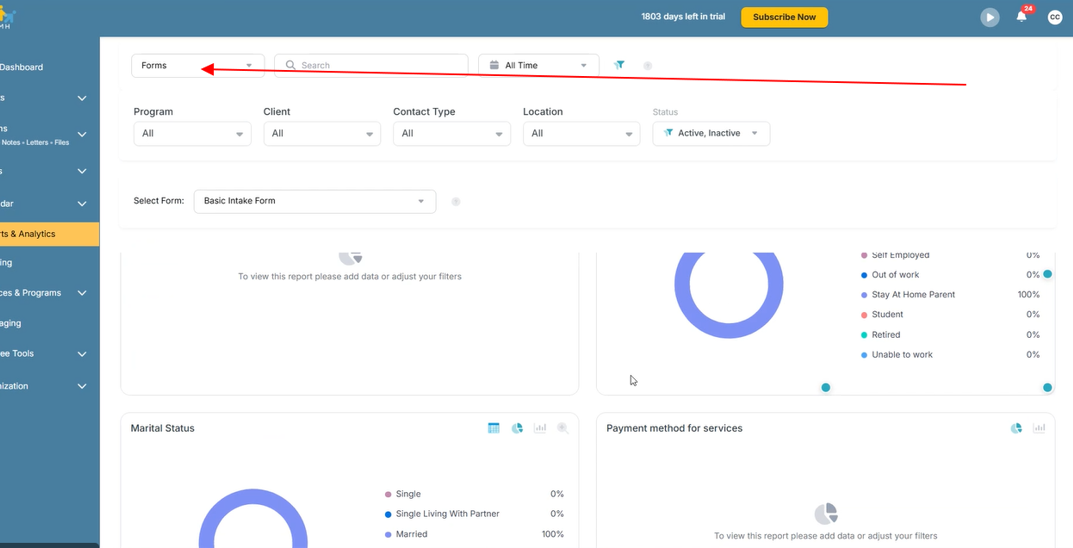The image size is (1073, 548).
Task: Click Marital Status zoom magnifier icon
Action: (x=563, y=428)
